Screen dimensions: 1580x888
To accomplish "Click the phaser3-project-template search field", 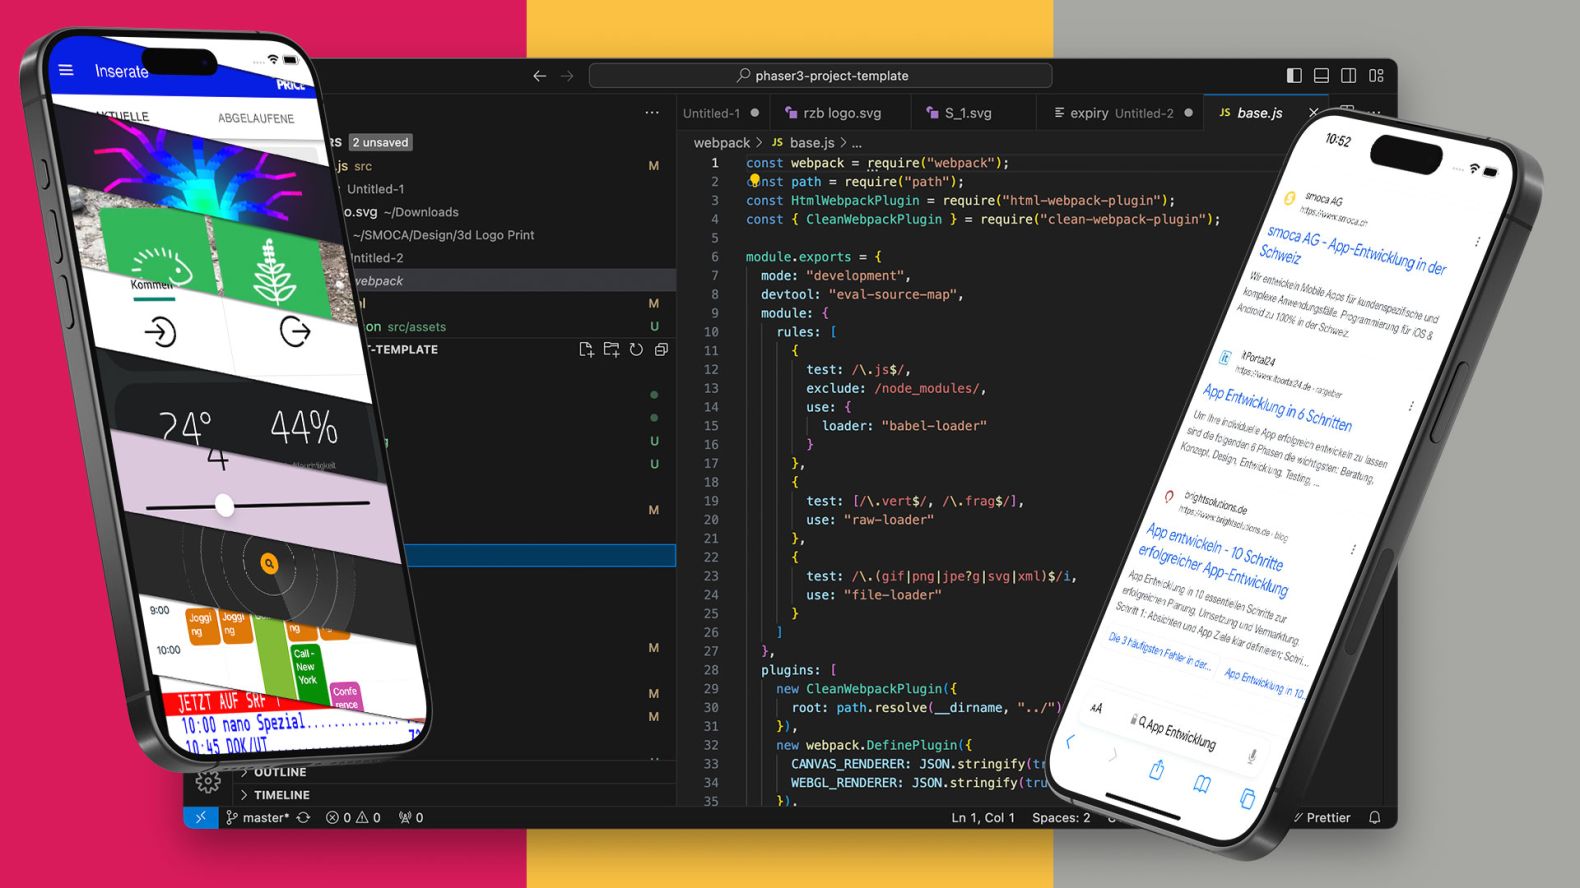I will pyautogui.click(x=821, y=76).
